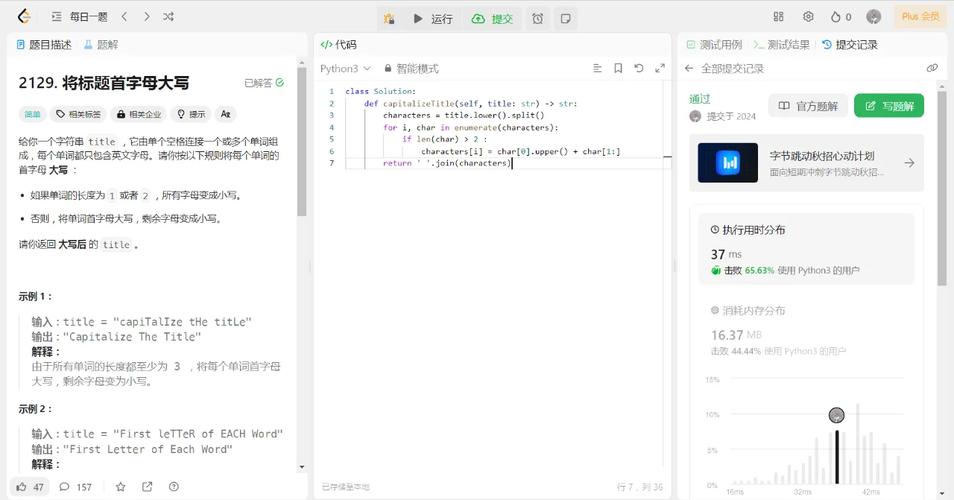Open settings gear icon
Screen dimensions: 954x500
(808, 17)
